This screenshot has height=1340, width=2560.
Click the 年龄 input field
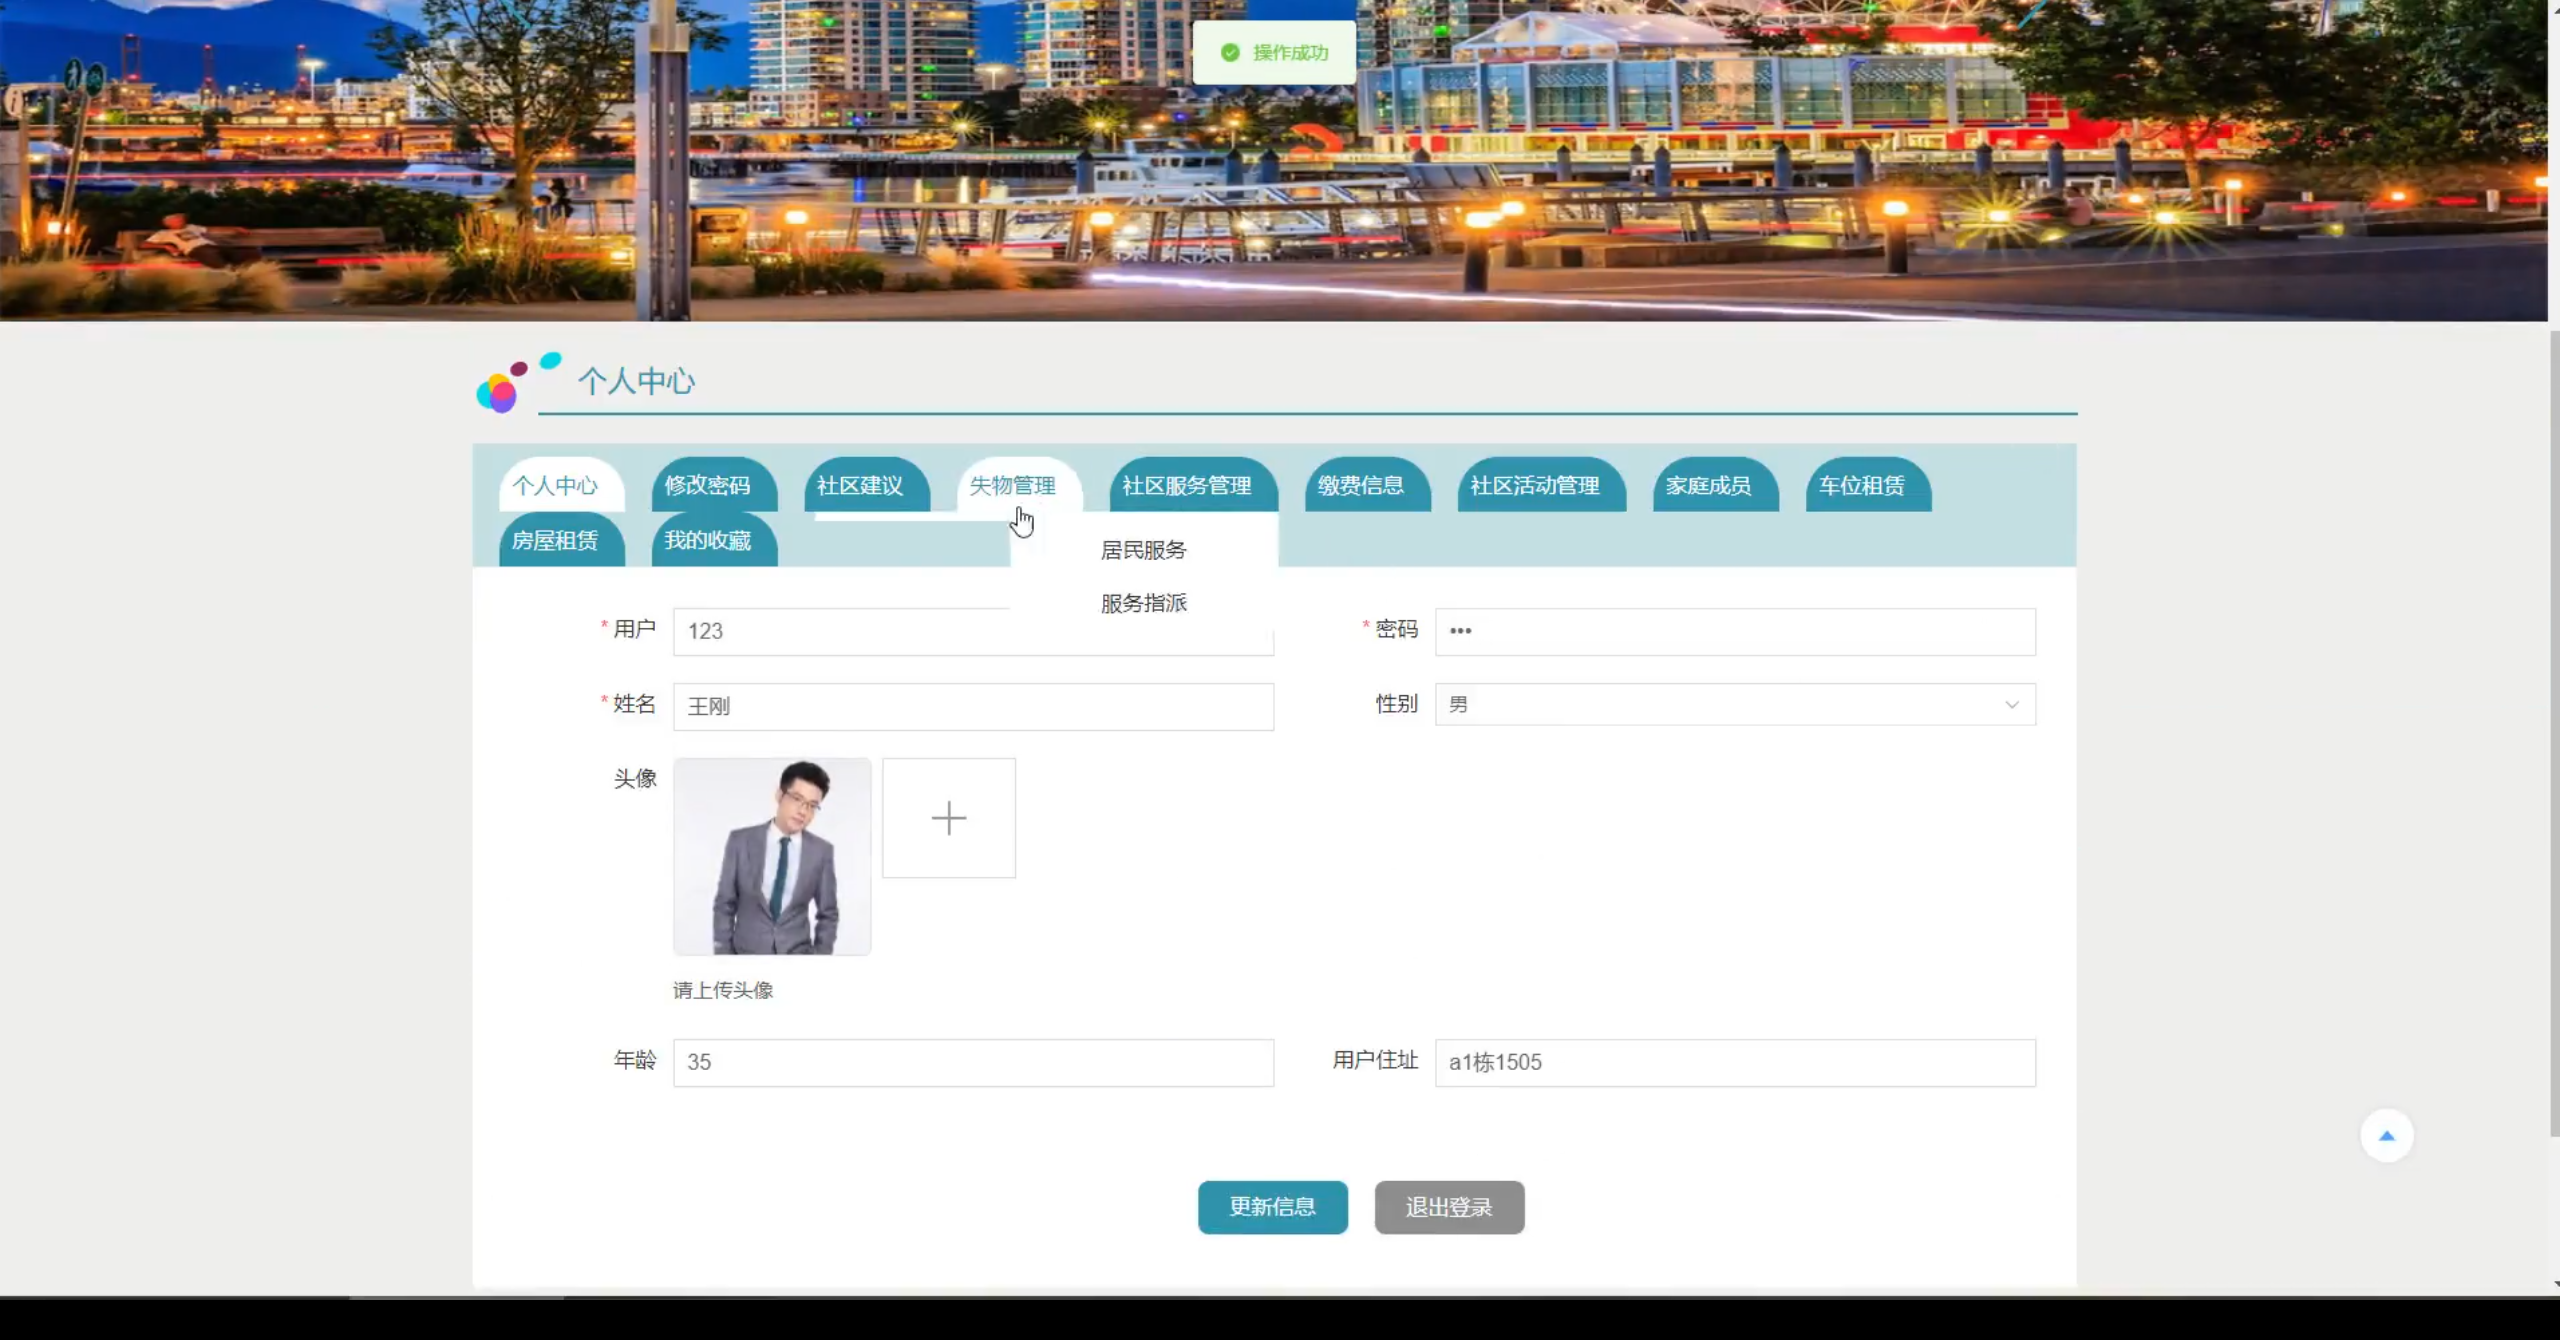click(x=972, y=1062)
